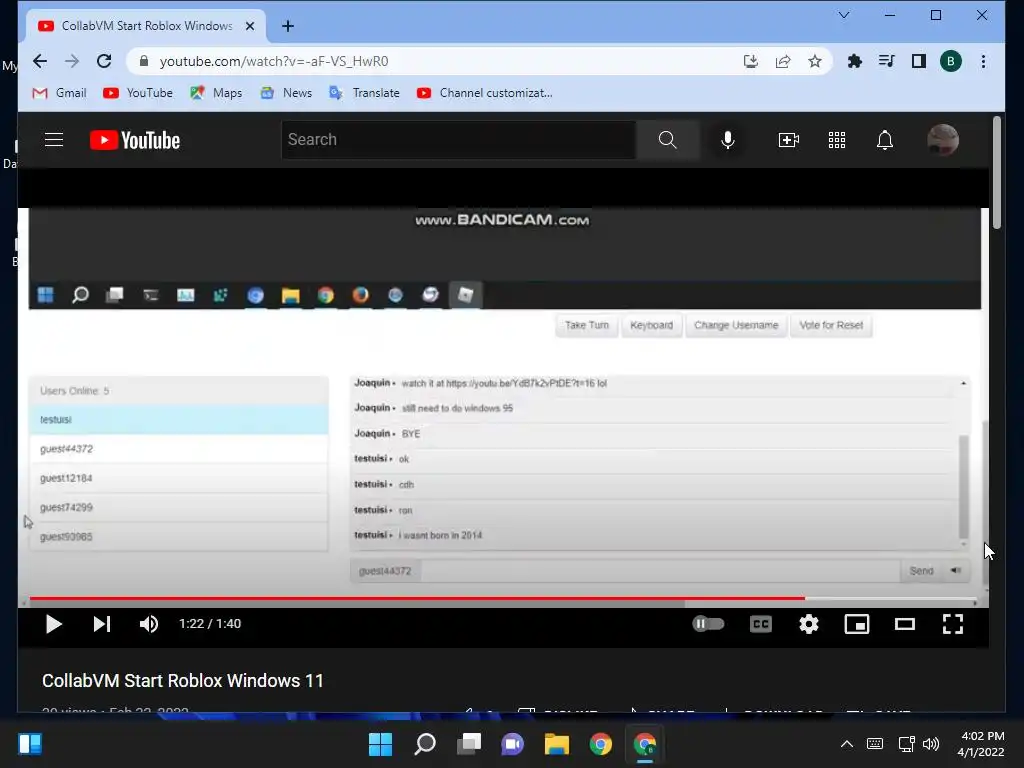
Task: Play the video
Action: [54, 624]
